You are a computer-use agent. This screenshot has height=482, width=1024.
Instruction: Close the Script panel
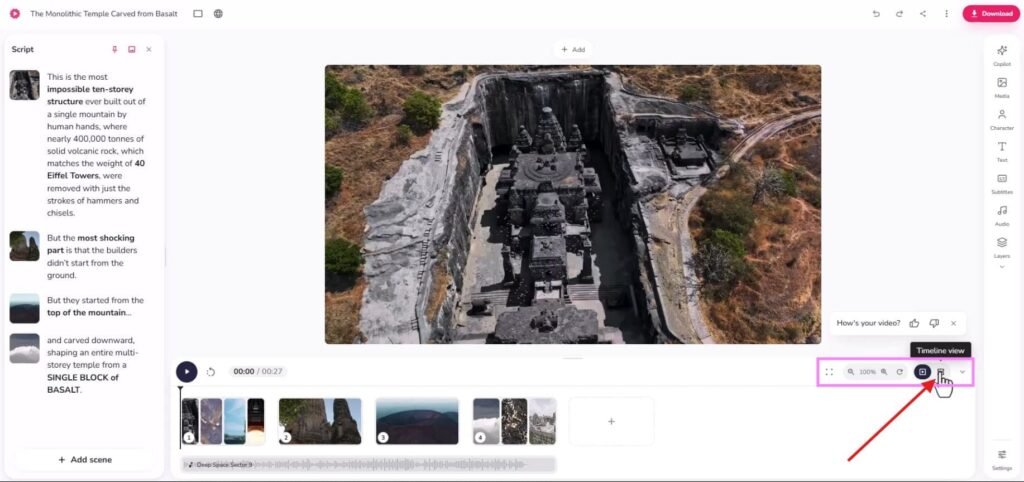pyautogui.click(x=149, y=50)
